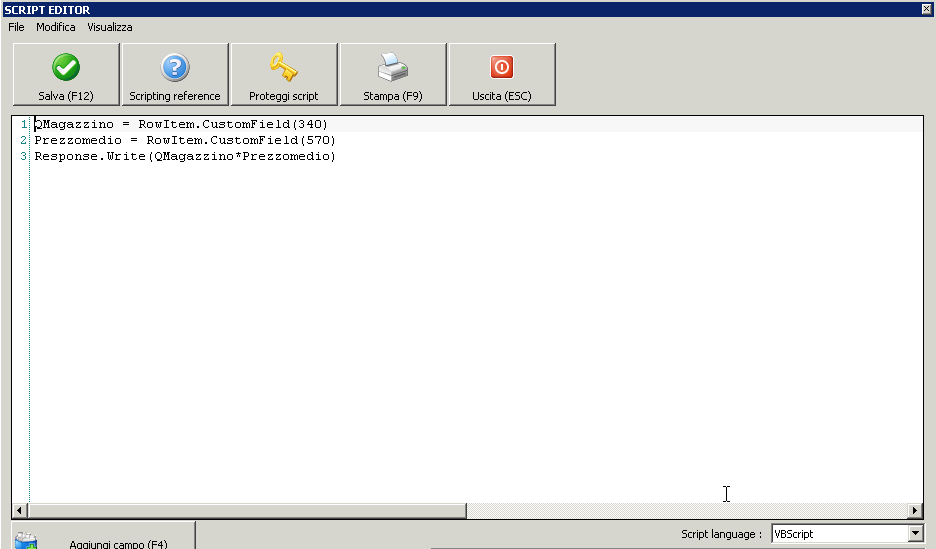This screenshot has height=549, width=936.
Task: Click the red Uscita (ESC) exit button
Action: 501,74
